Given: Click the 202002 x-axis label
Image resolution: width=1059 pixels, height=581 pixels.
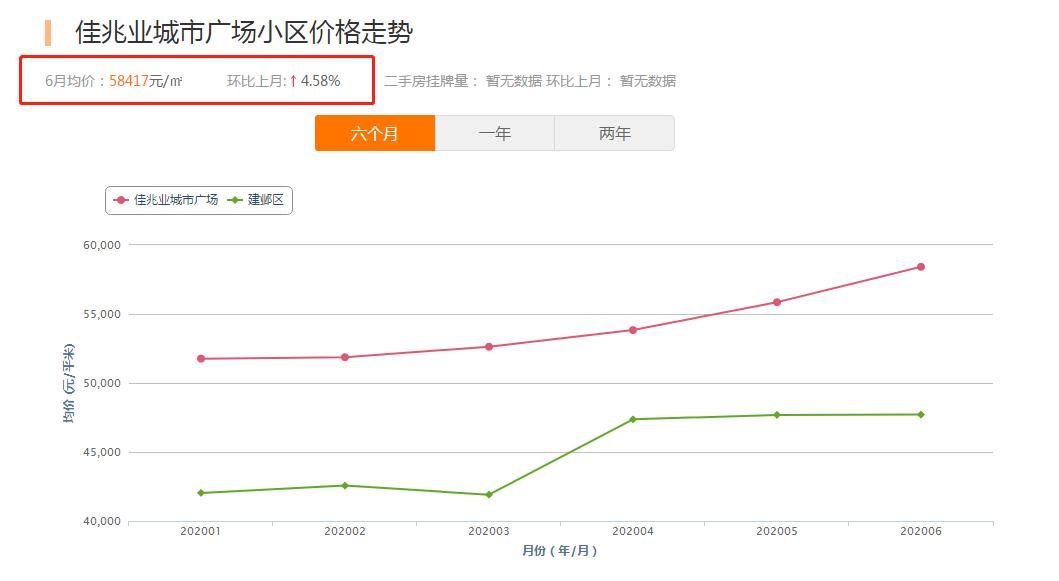Looking at the screenshot, I should 345,531.
